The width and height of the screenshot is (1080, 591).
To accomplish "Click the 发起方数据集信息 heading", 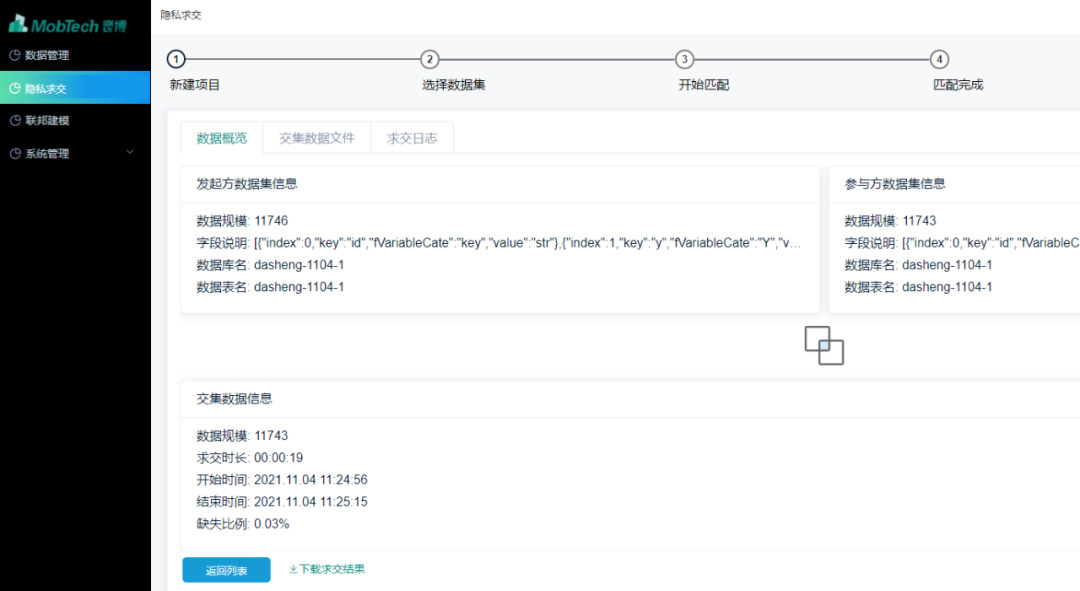I will point(247,184).
